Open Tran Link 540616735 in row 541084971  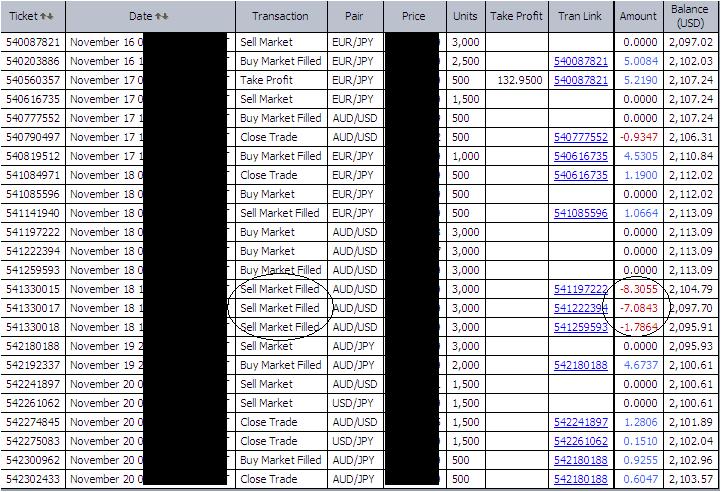coord(581,175)
